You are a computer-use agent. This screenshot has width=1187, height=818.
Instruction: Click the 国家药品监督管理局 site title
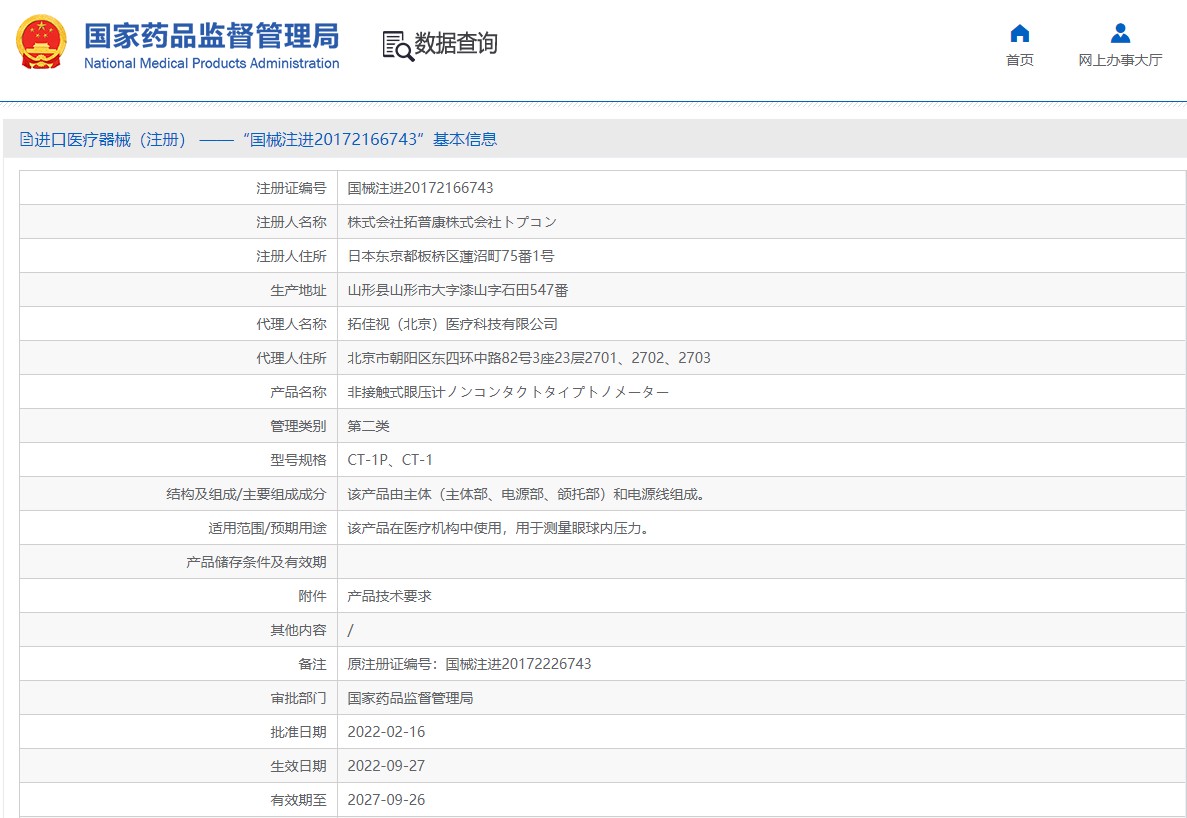[x=212, y=36]
